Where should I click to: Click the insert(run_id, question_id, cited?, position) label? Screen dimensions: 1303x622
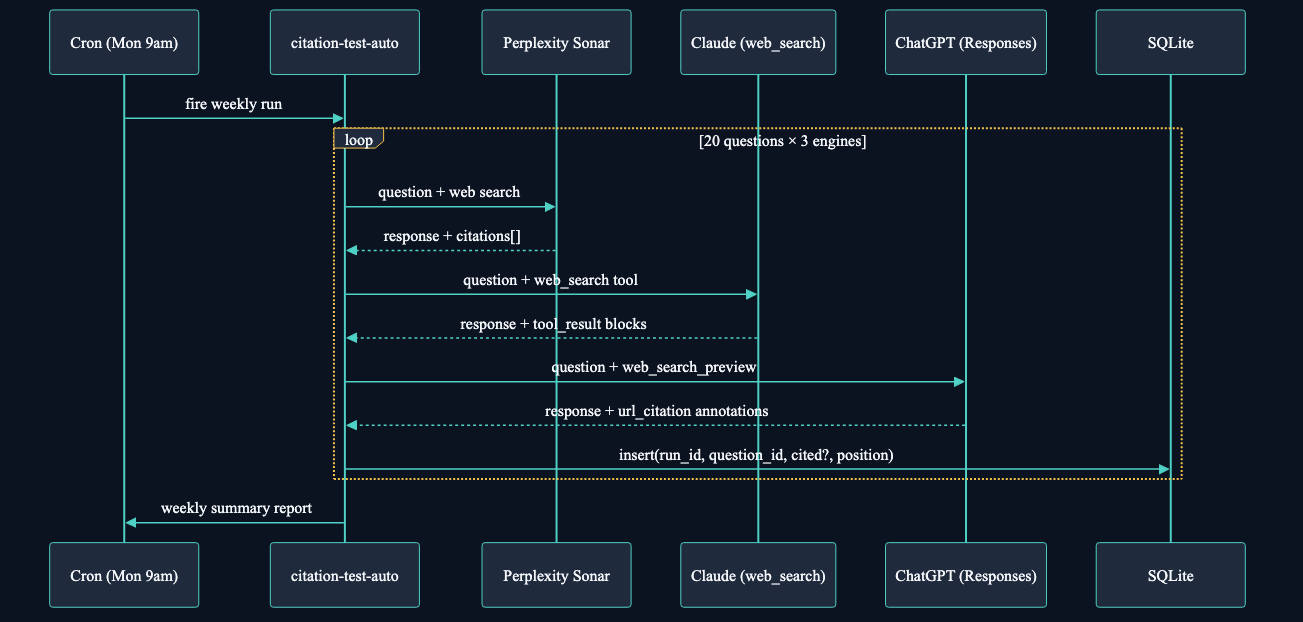756,455
